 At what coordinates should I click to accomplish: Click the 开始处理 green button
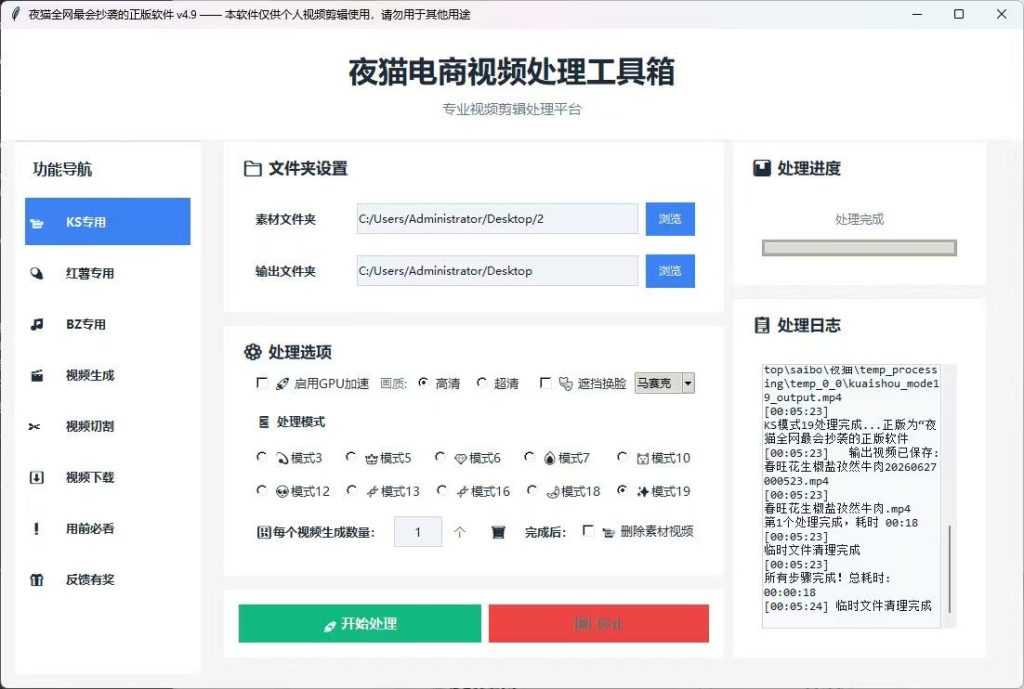click(360, 624)
